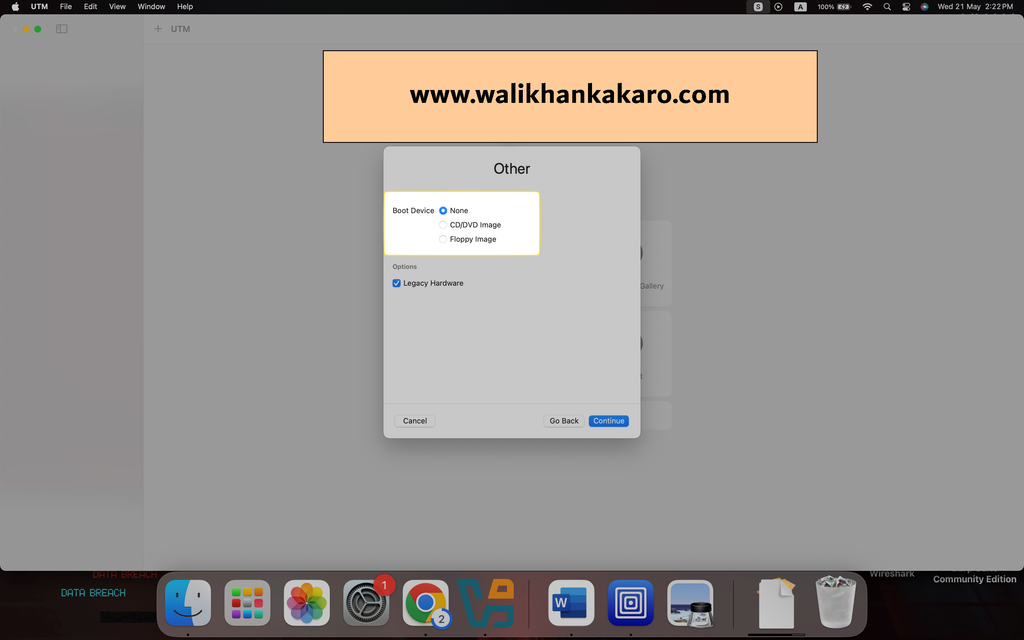Open the View menu
Screen dimensions: 1024x640
tap(118, 7)
